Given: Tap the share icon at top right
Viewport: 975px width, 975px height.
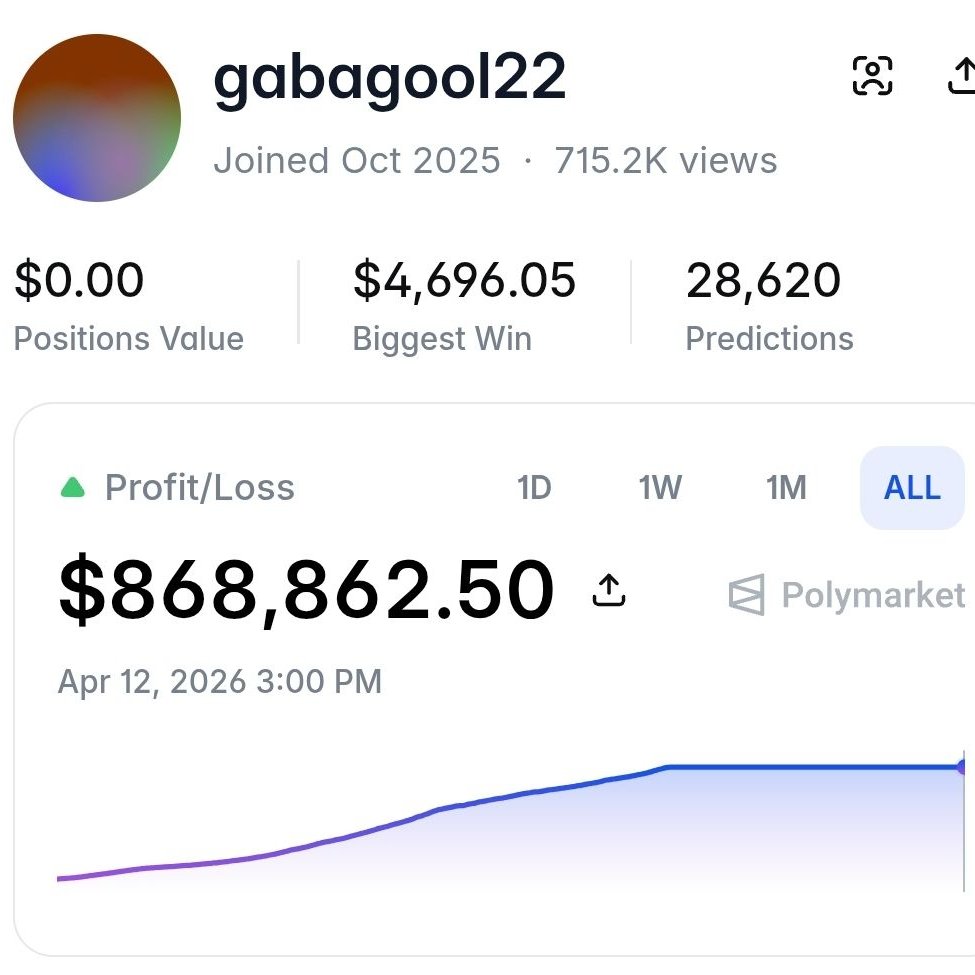Looking at the screenshot, I should tap(961, 76).
